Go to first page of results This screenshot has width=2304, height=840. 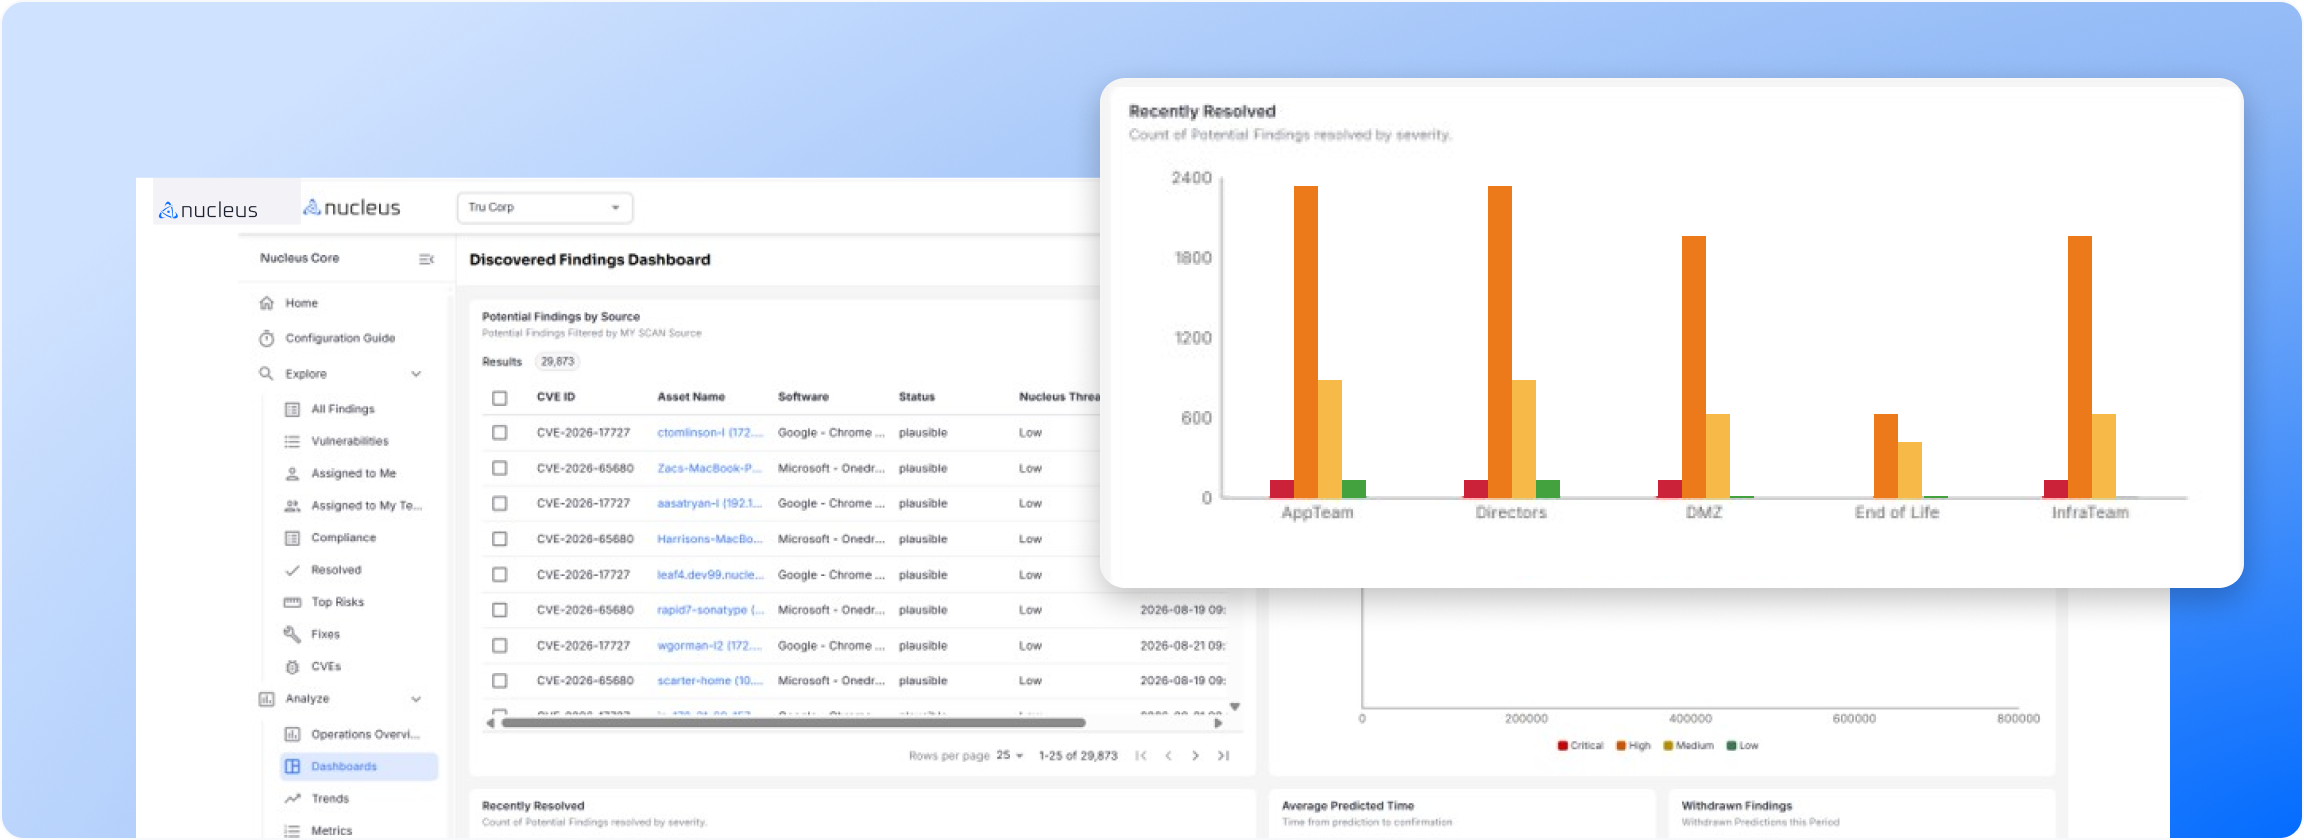point(1141,756)
